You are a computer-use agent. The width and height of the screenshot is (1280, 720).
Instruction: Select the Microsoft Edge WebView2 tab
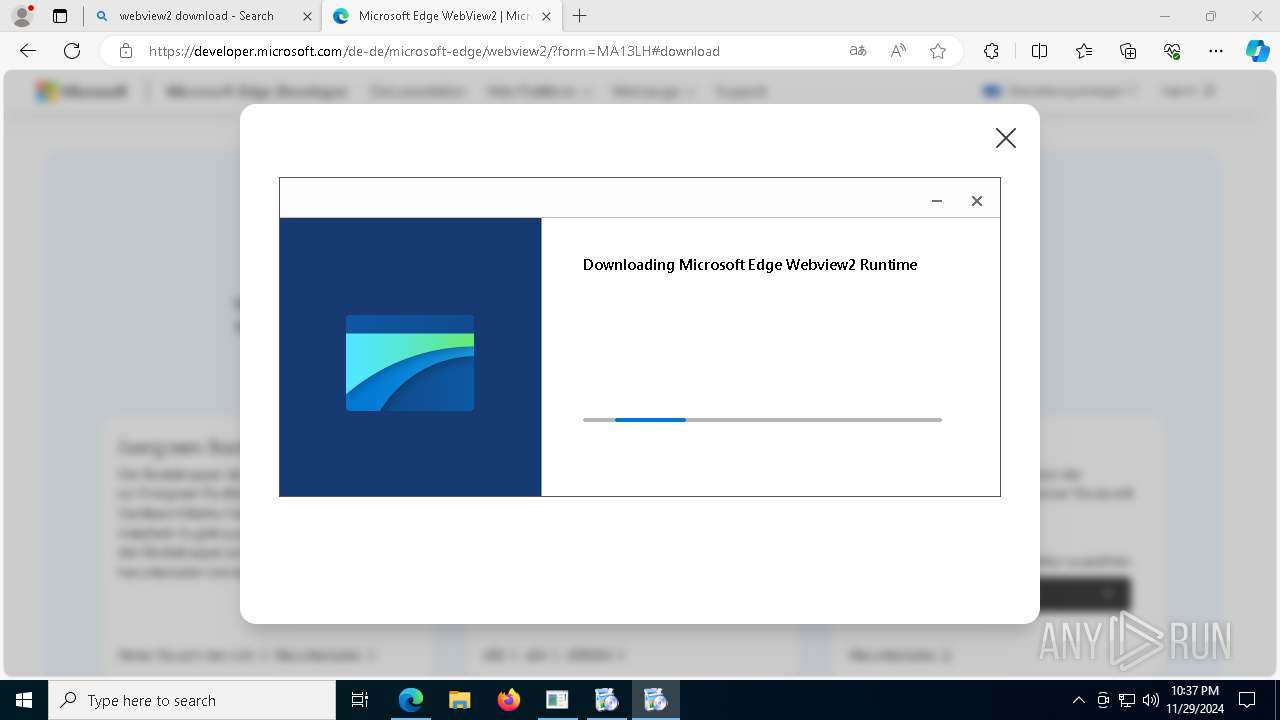[444, 16]
